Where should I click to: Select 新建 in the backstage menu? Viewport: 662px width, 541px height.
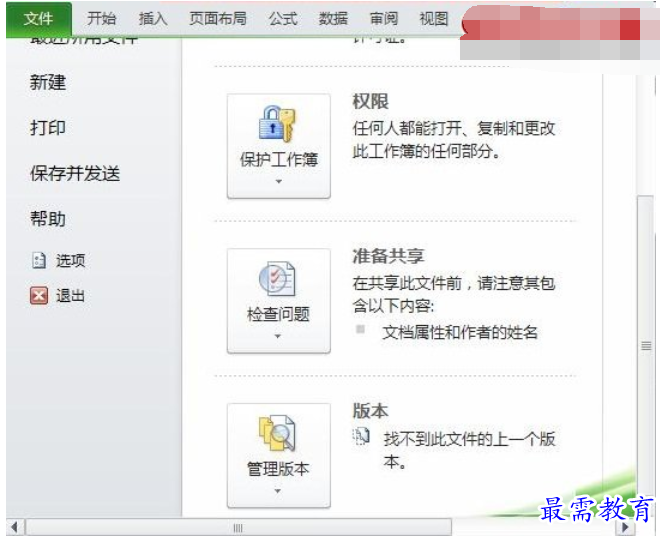click(x=48, y=82)
